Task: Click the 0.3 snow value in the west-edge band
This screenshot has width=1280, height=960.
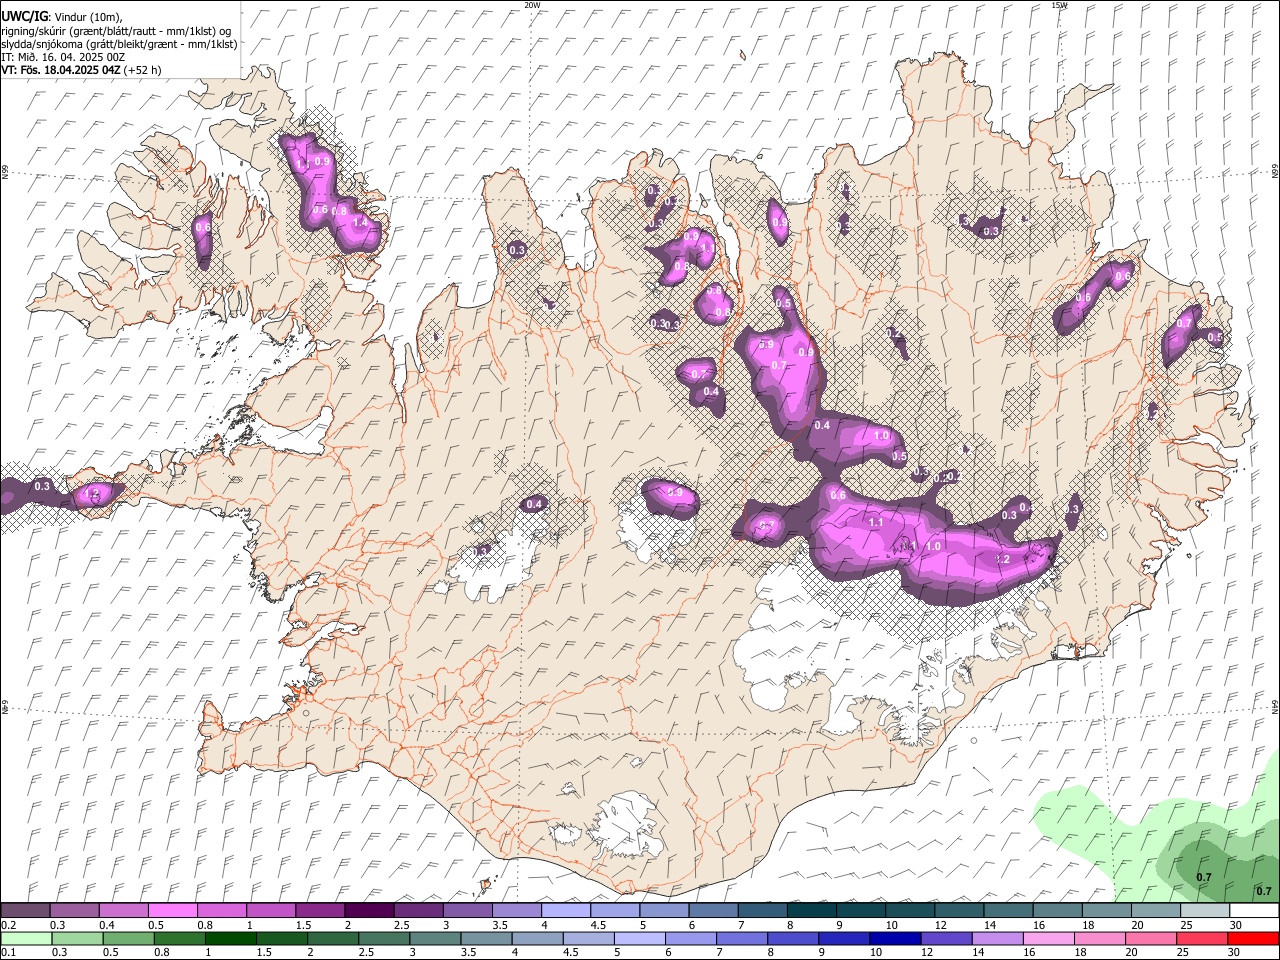Action: [42, 486]
